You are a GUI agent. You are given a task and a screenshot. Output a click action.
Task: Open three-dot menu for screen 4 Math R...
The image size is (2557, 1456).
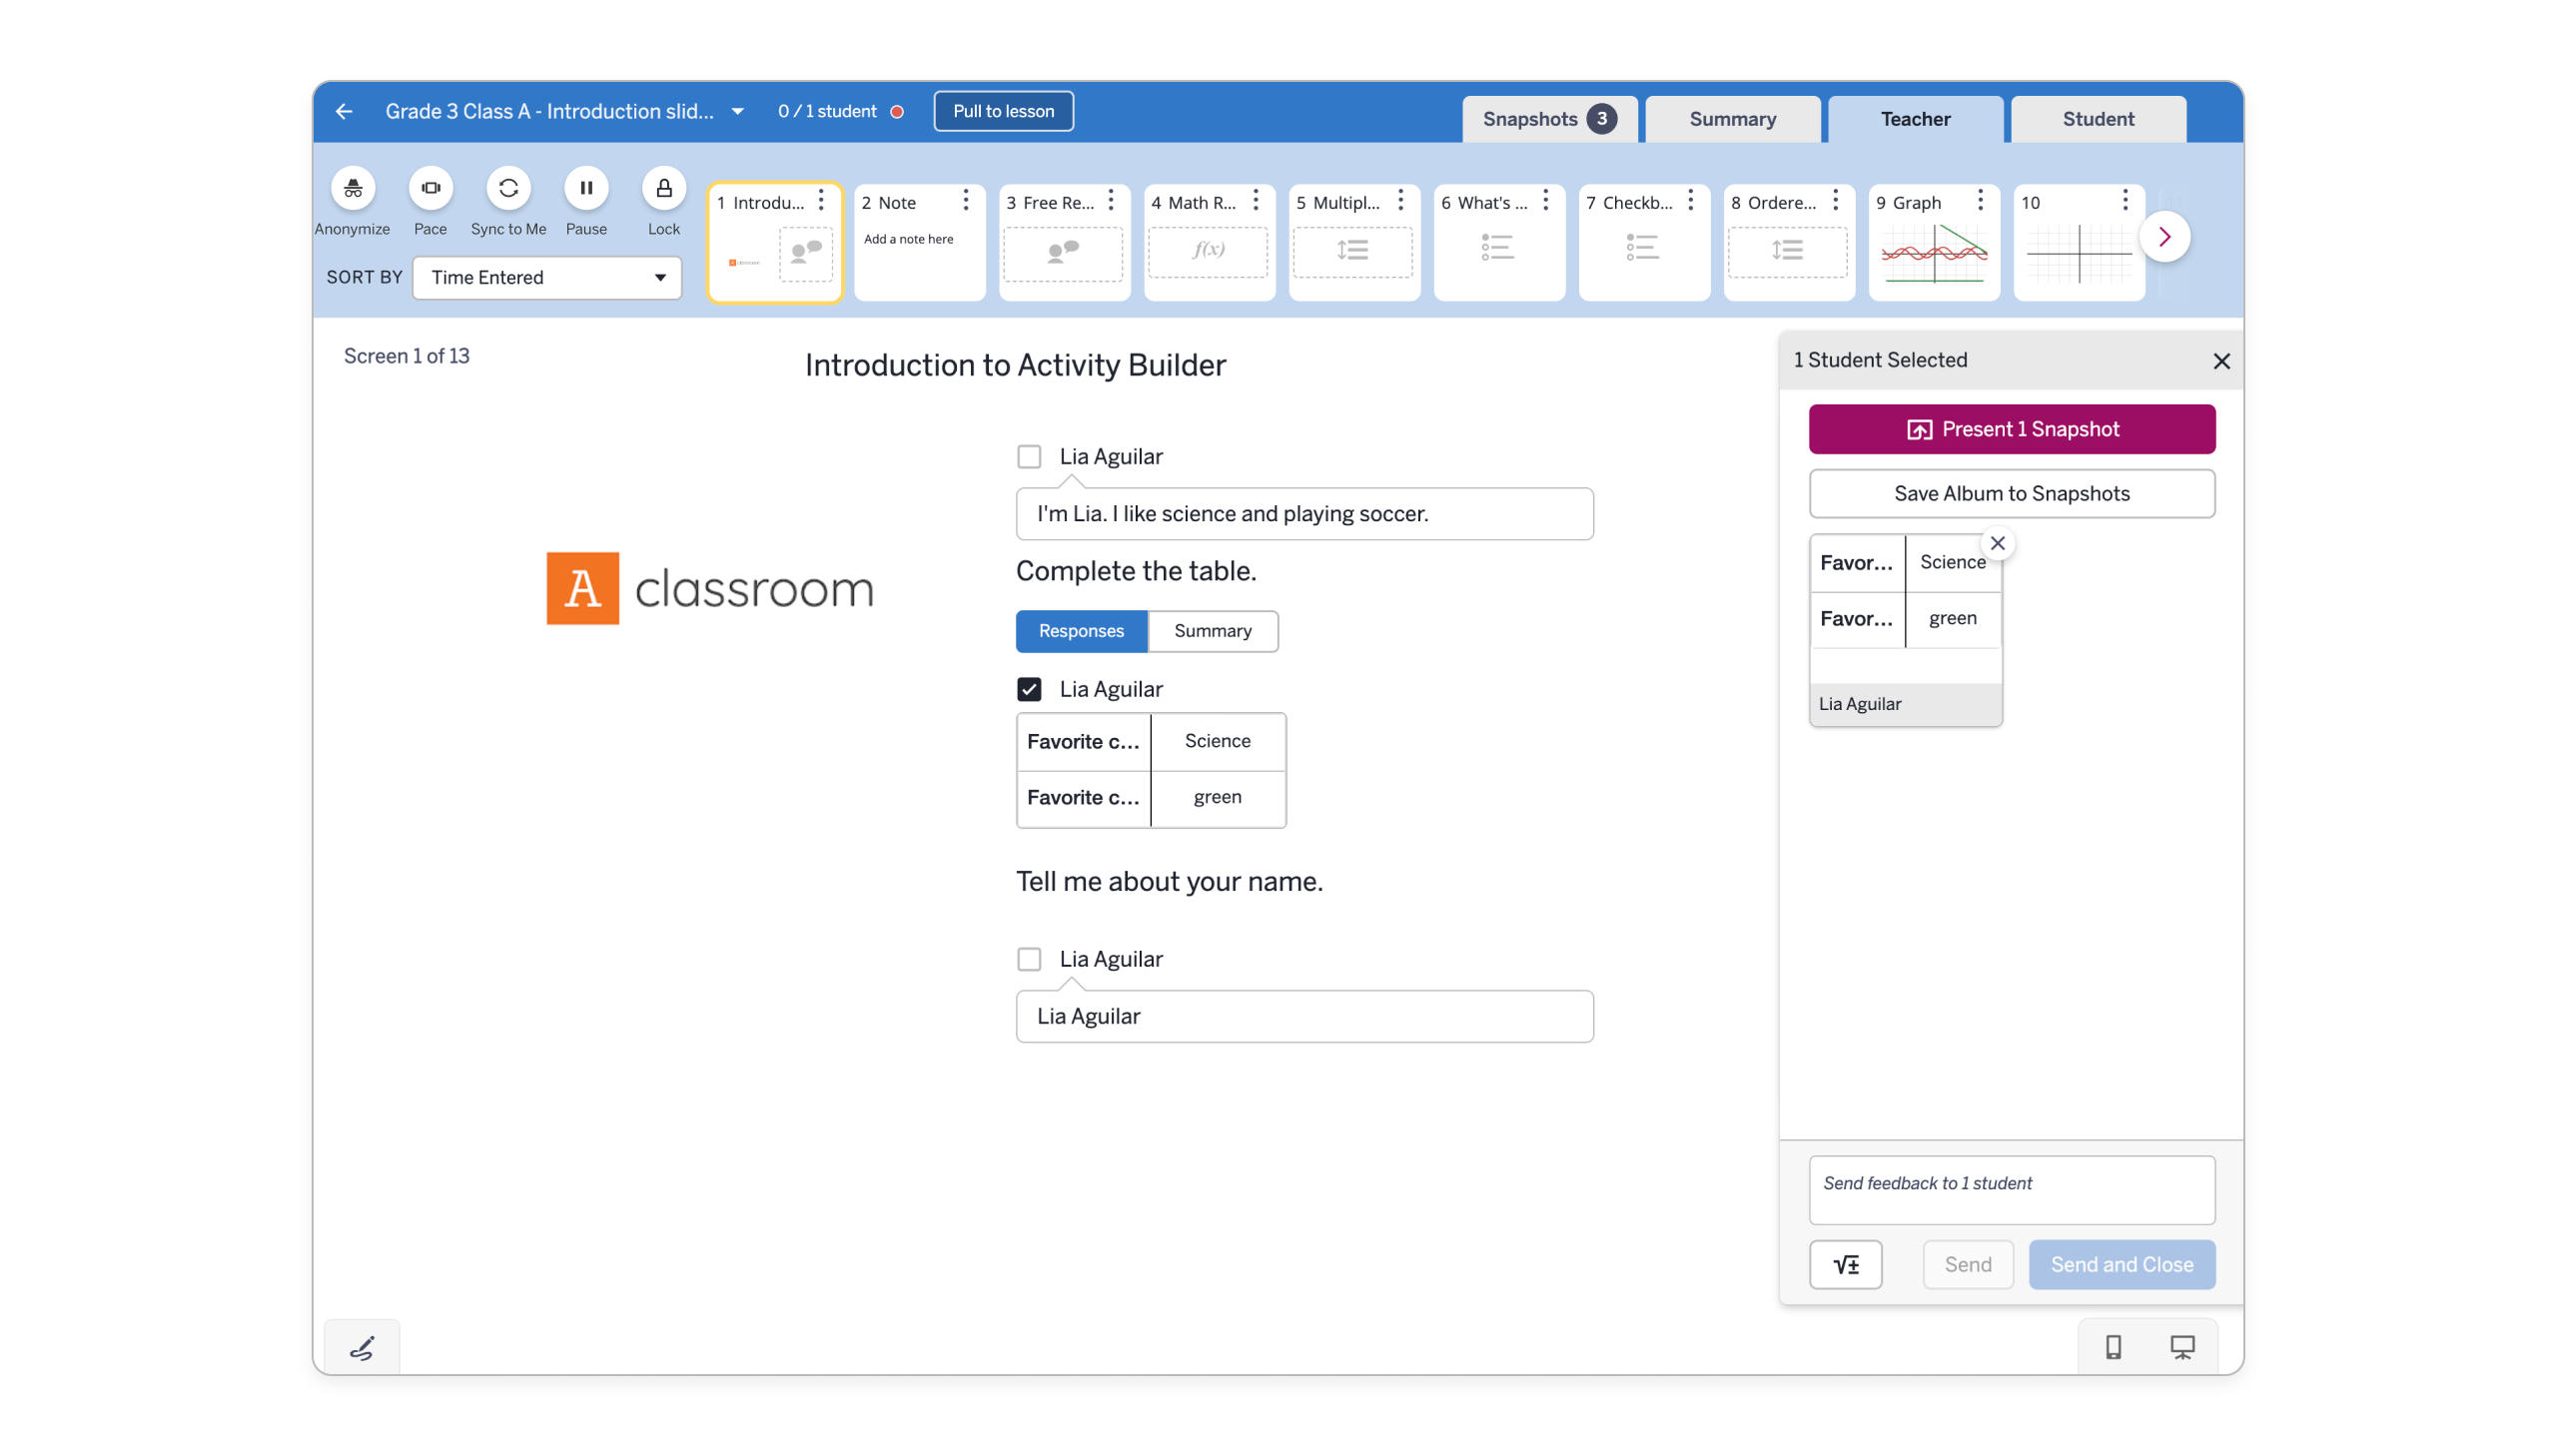(x=1255, y=201)
